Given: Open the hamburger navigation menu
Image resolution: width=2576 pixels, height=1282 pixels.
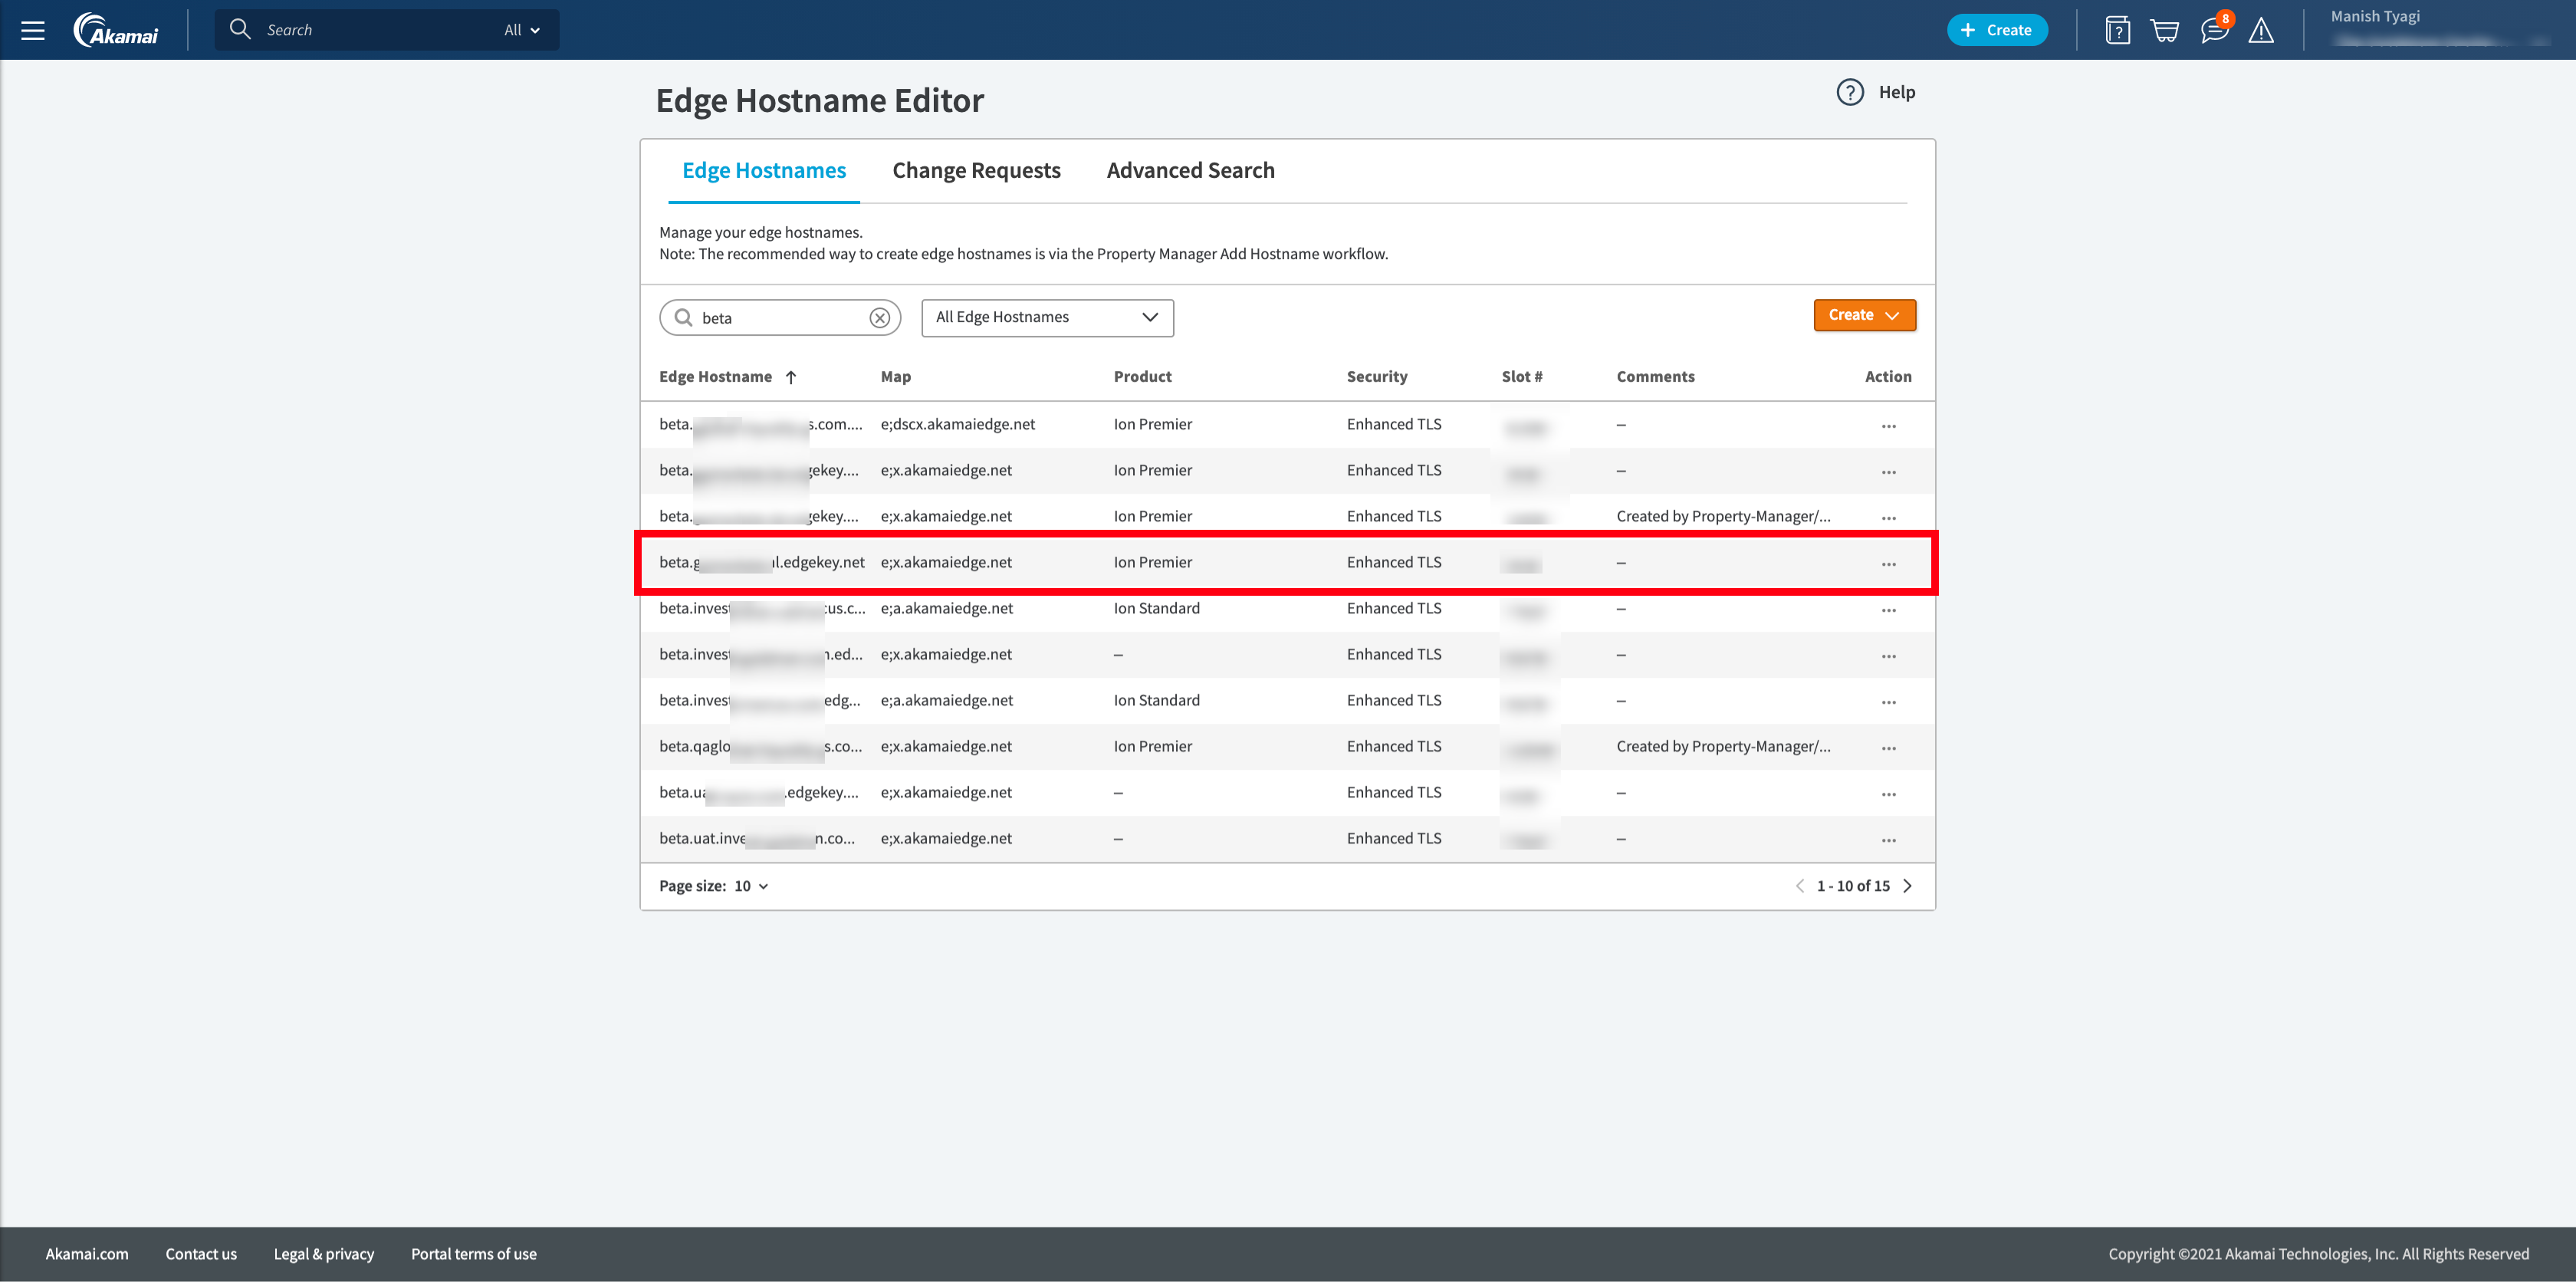Looking at the screenshot, I should 33,30.
